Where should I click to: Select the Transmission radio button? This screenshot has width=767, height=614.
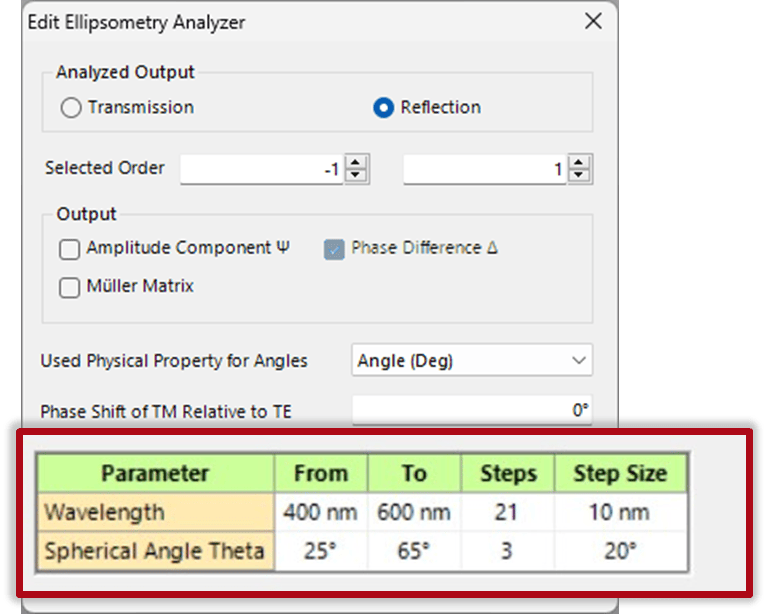[71, 108]
